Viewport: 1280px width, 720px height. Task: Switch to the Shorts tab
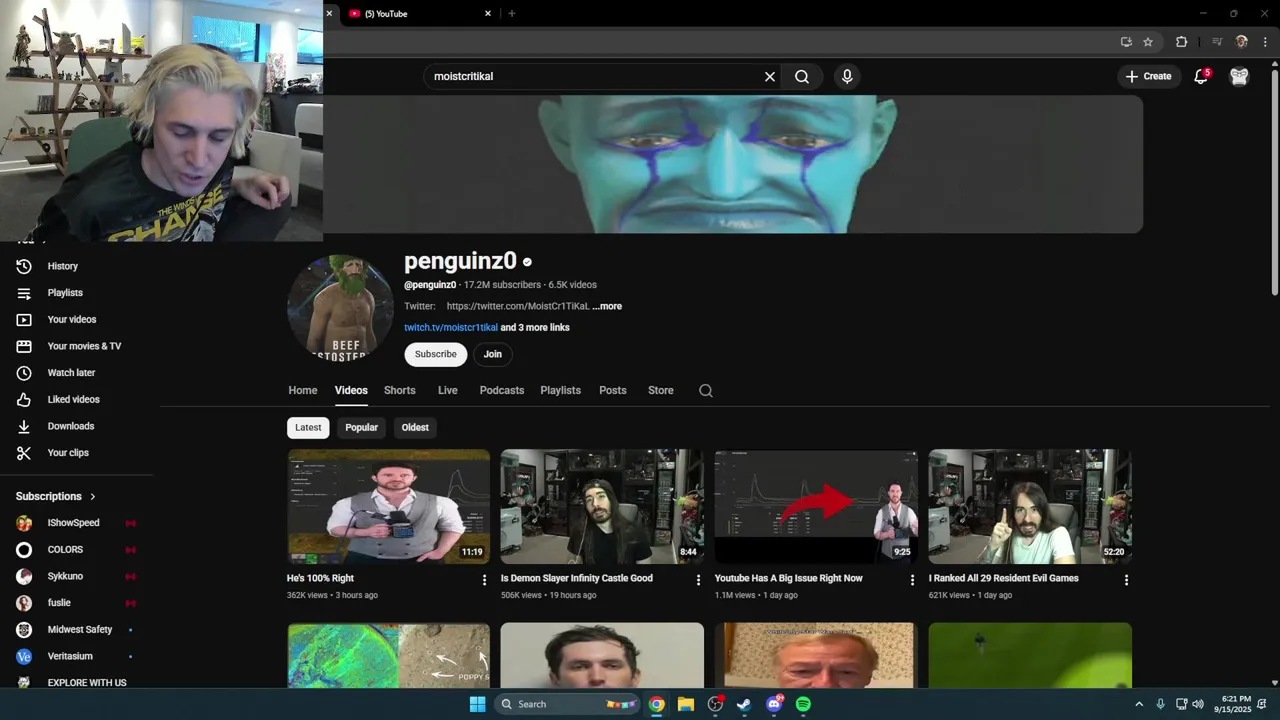(400, 391)
